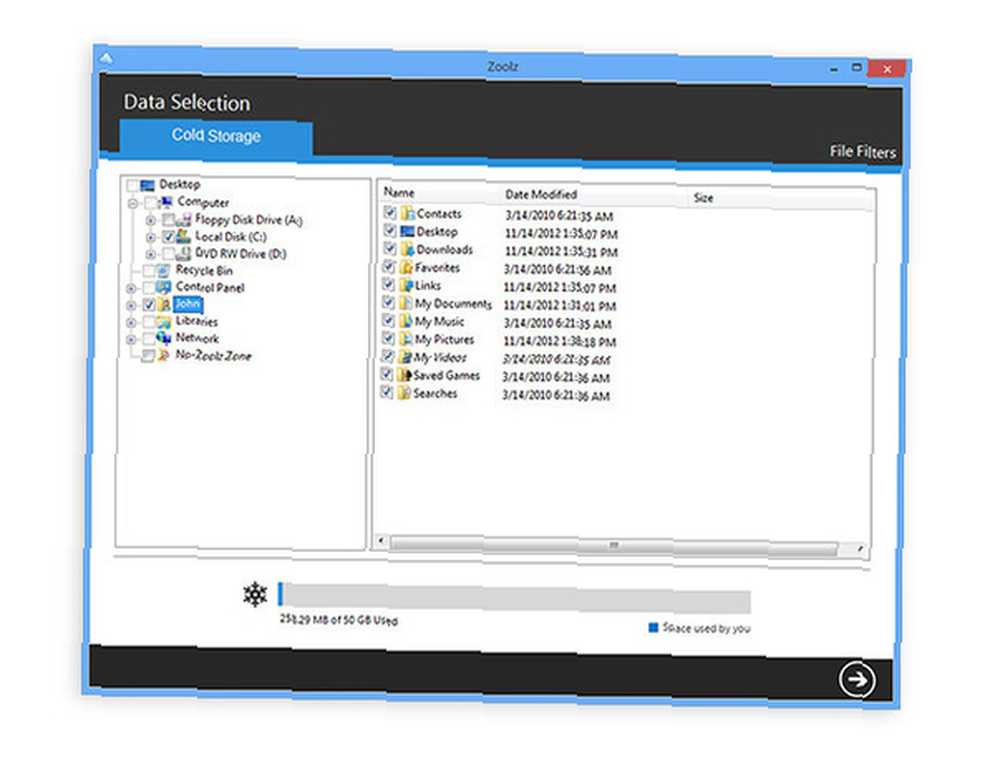The width and height of the screenshot is (1000, 757).
Task: Select the Cold Storage tab
Action: click(216, 136)
